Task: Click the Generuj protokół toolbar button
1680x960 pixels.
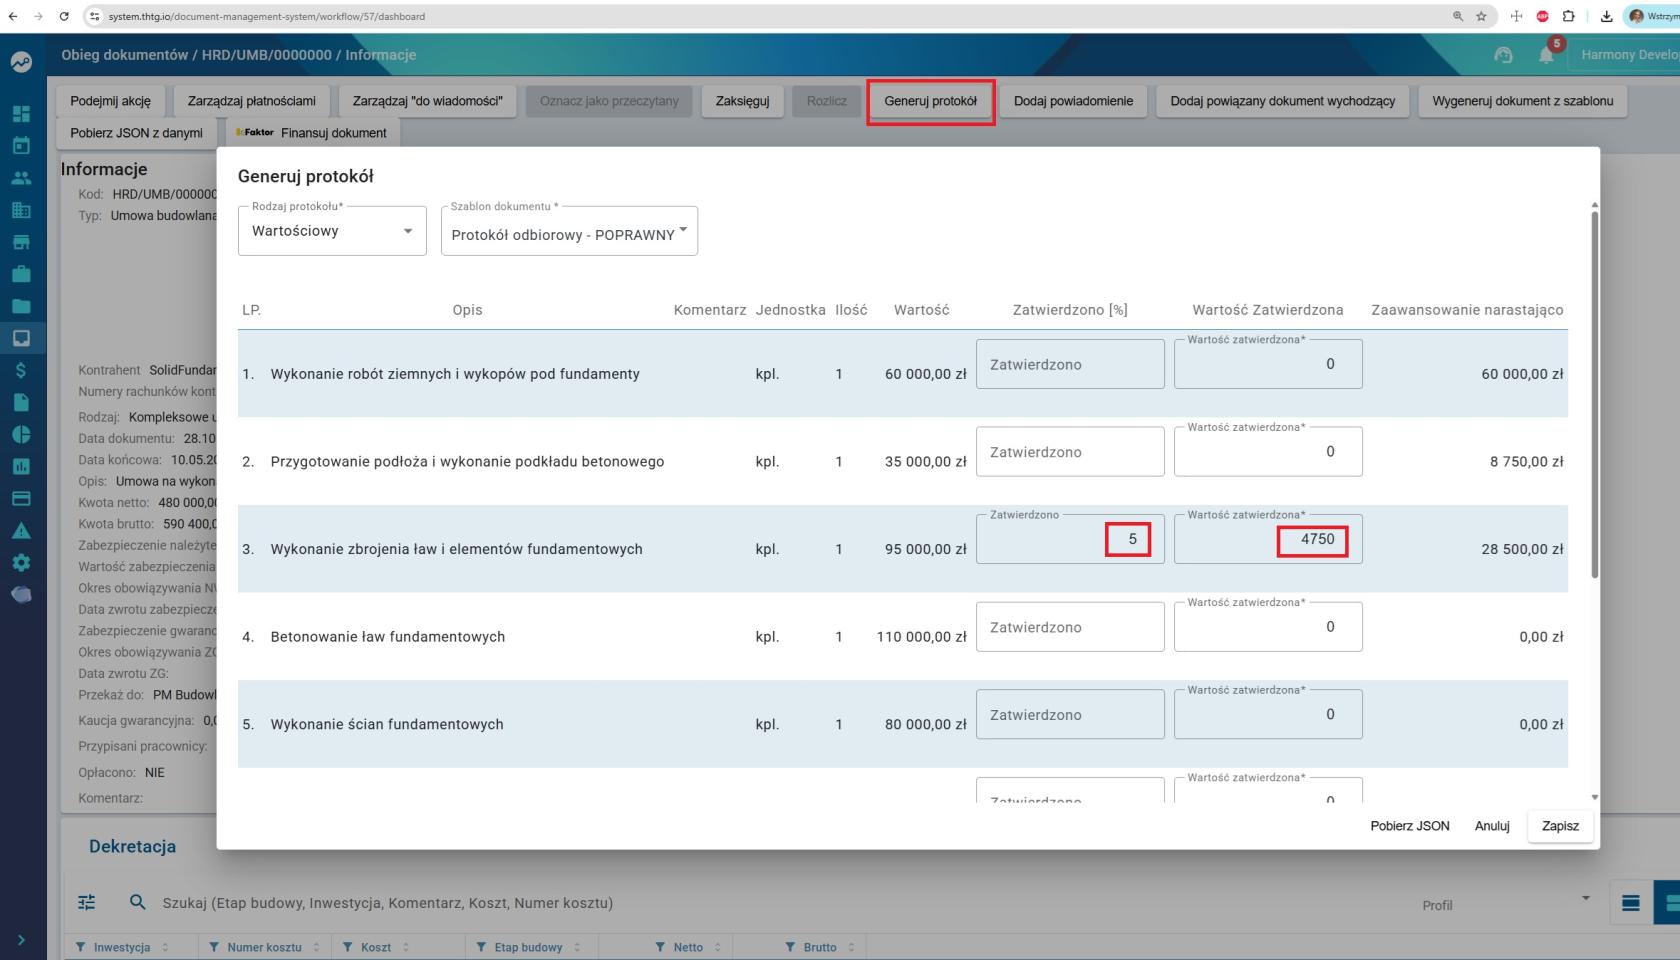Action: 930,101
